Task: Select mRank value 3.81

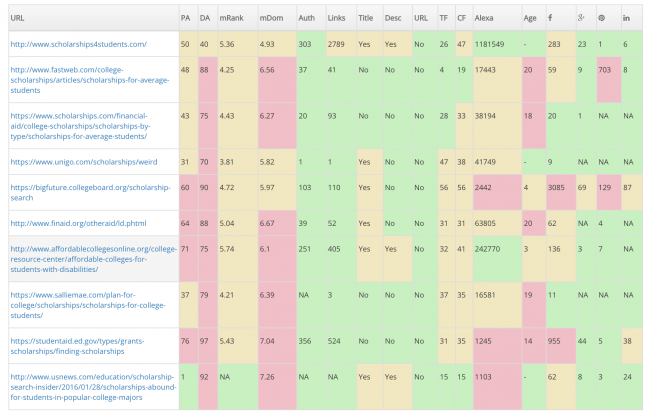Action: [227, 162]
